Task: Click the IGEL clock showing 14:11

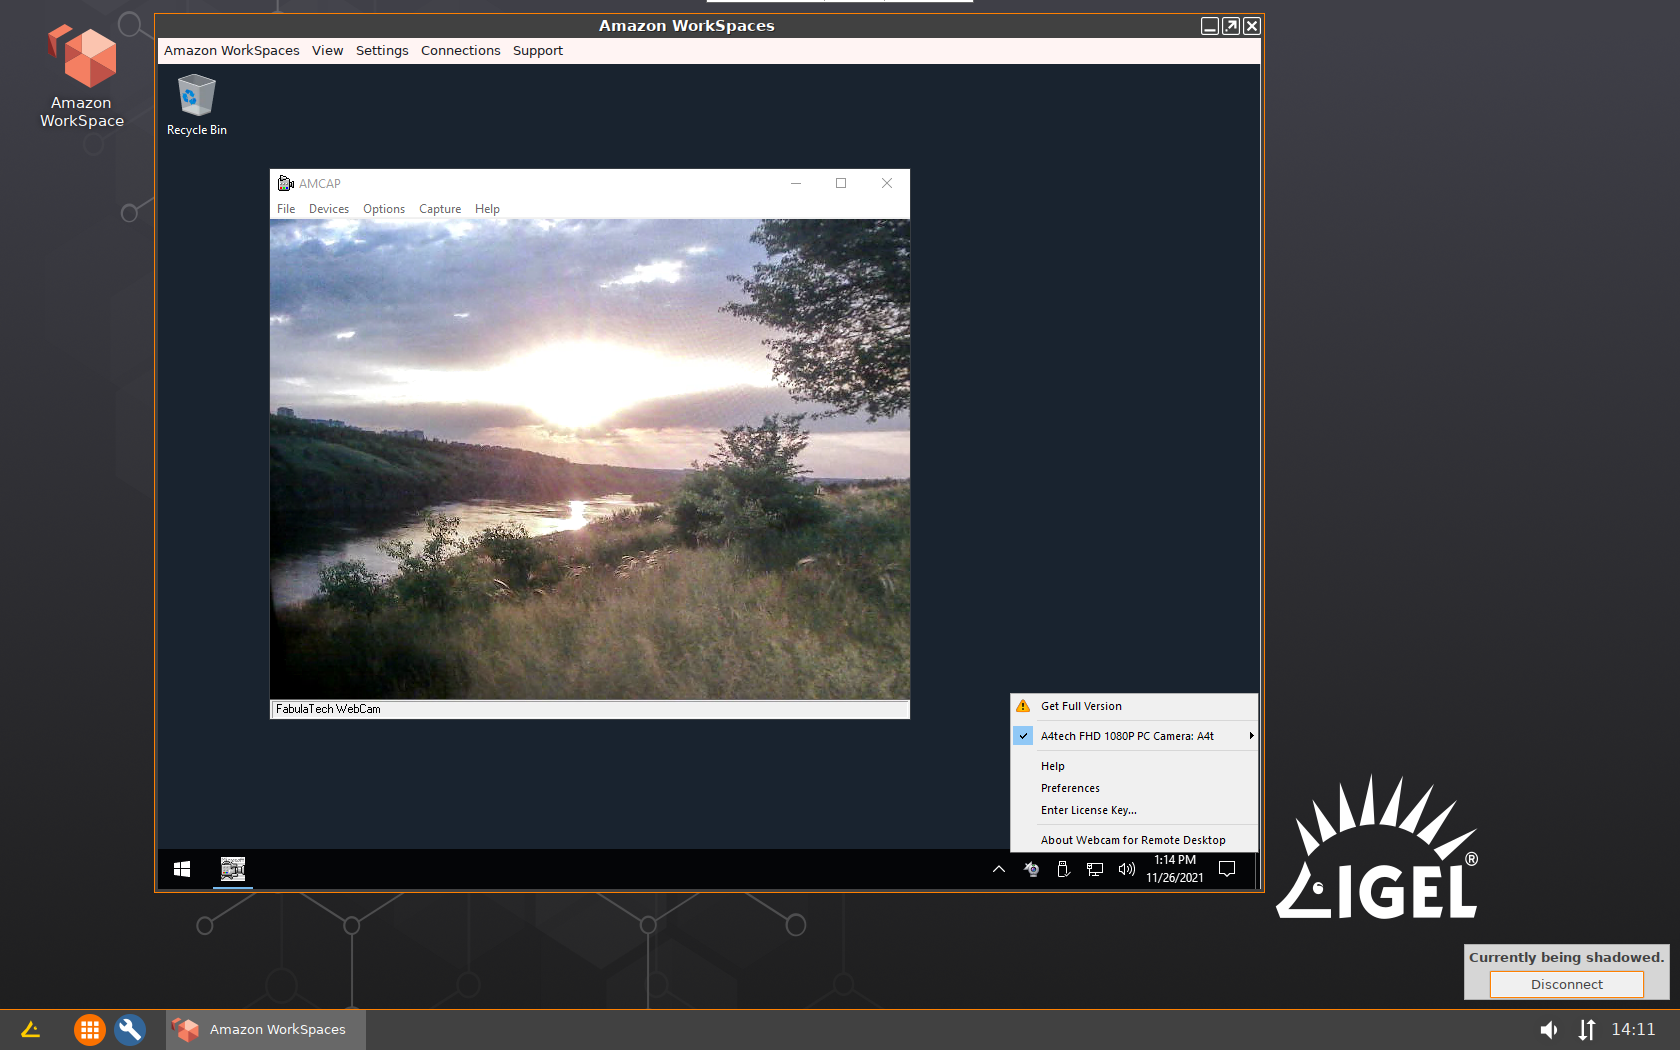Action: (x=1633, y=1029)
